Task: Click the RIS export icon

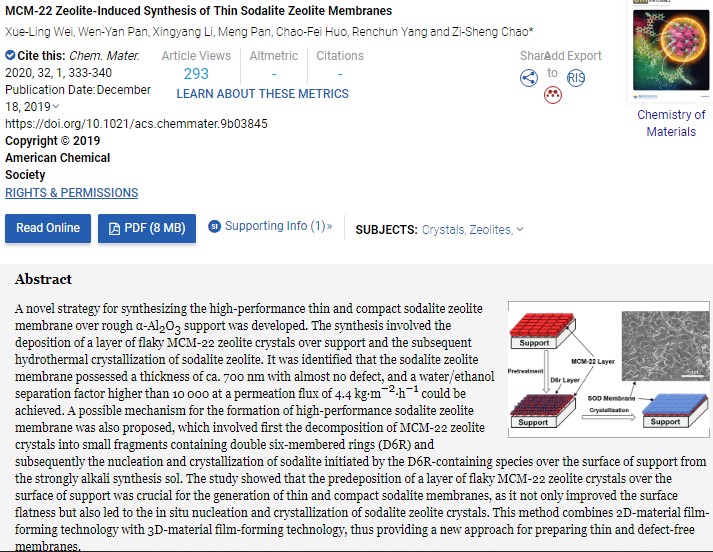Action: (x=576, y=78)
